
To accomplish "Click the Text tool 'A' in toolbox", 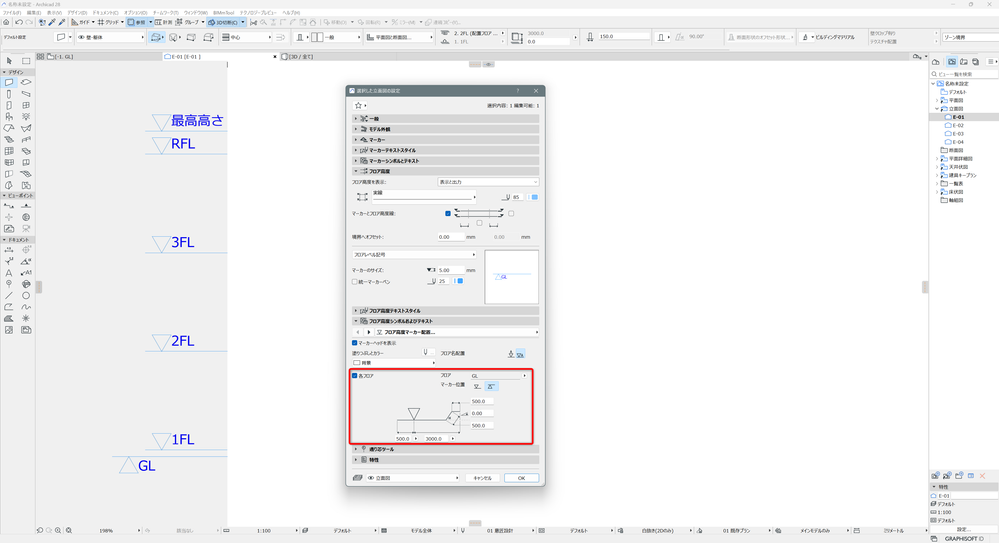I will (9, 273).
